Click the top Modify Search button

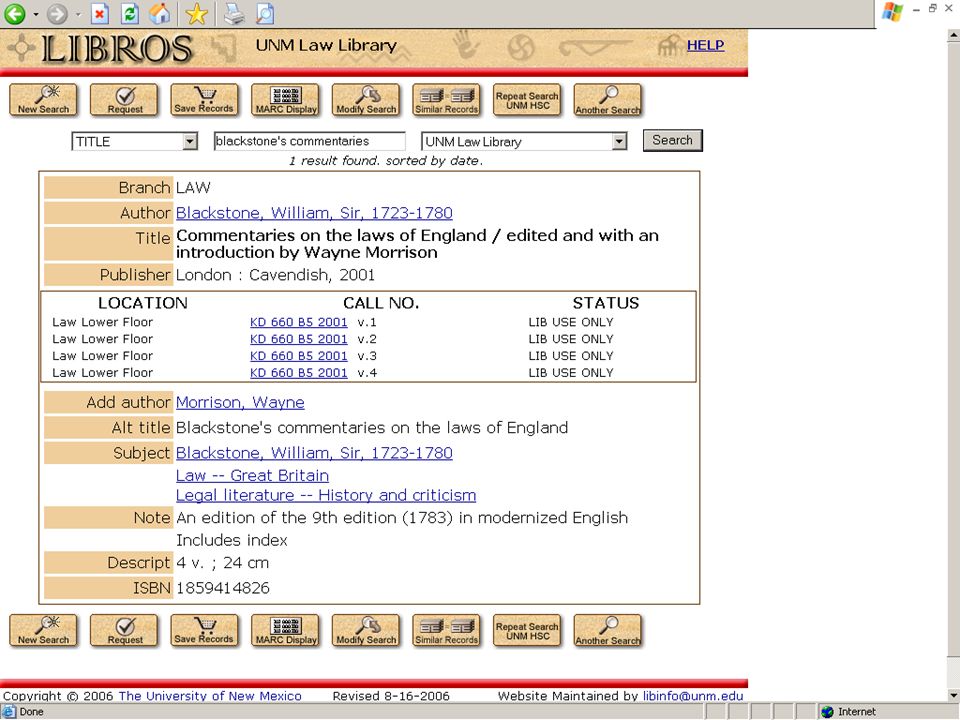pos(366,100)
